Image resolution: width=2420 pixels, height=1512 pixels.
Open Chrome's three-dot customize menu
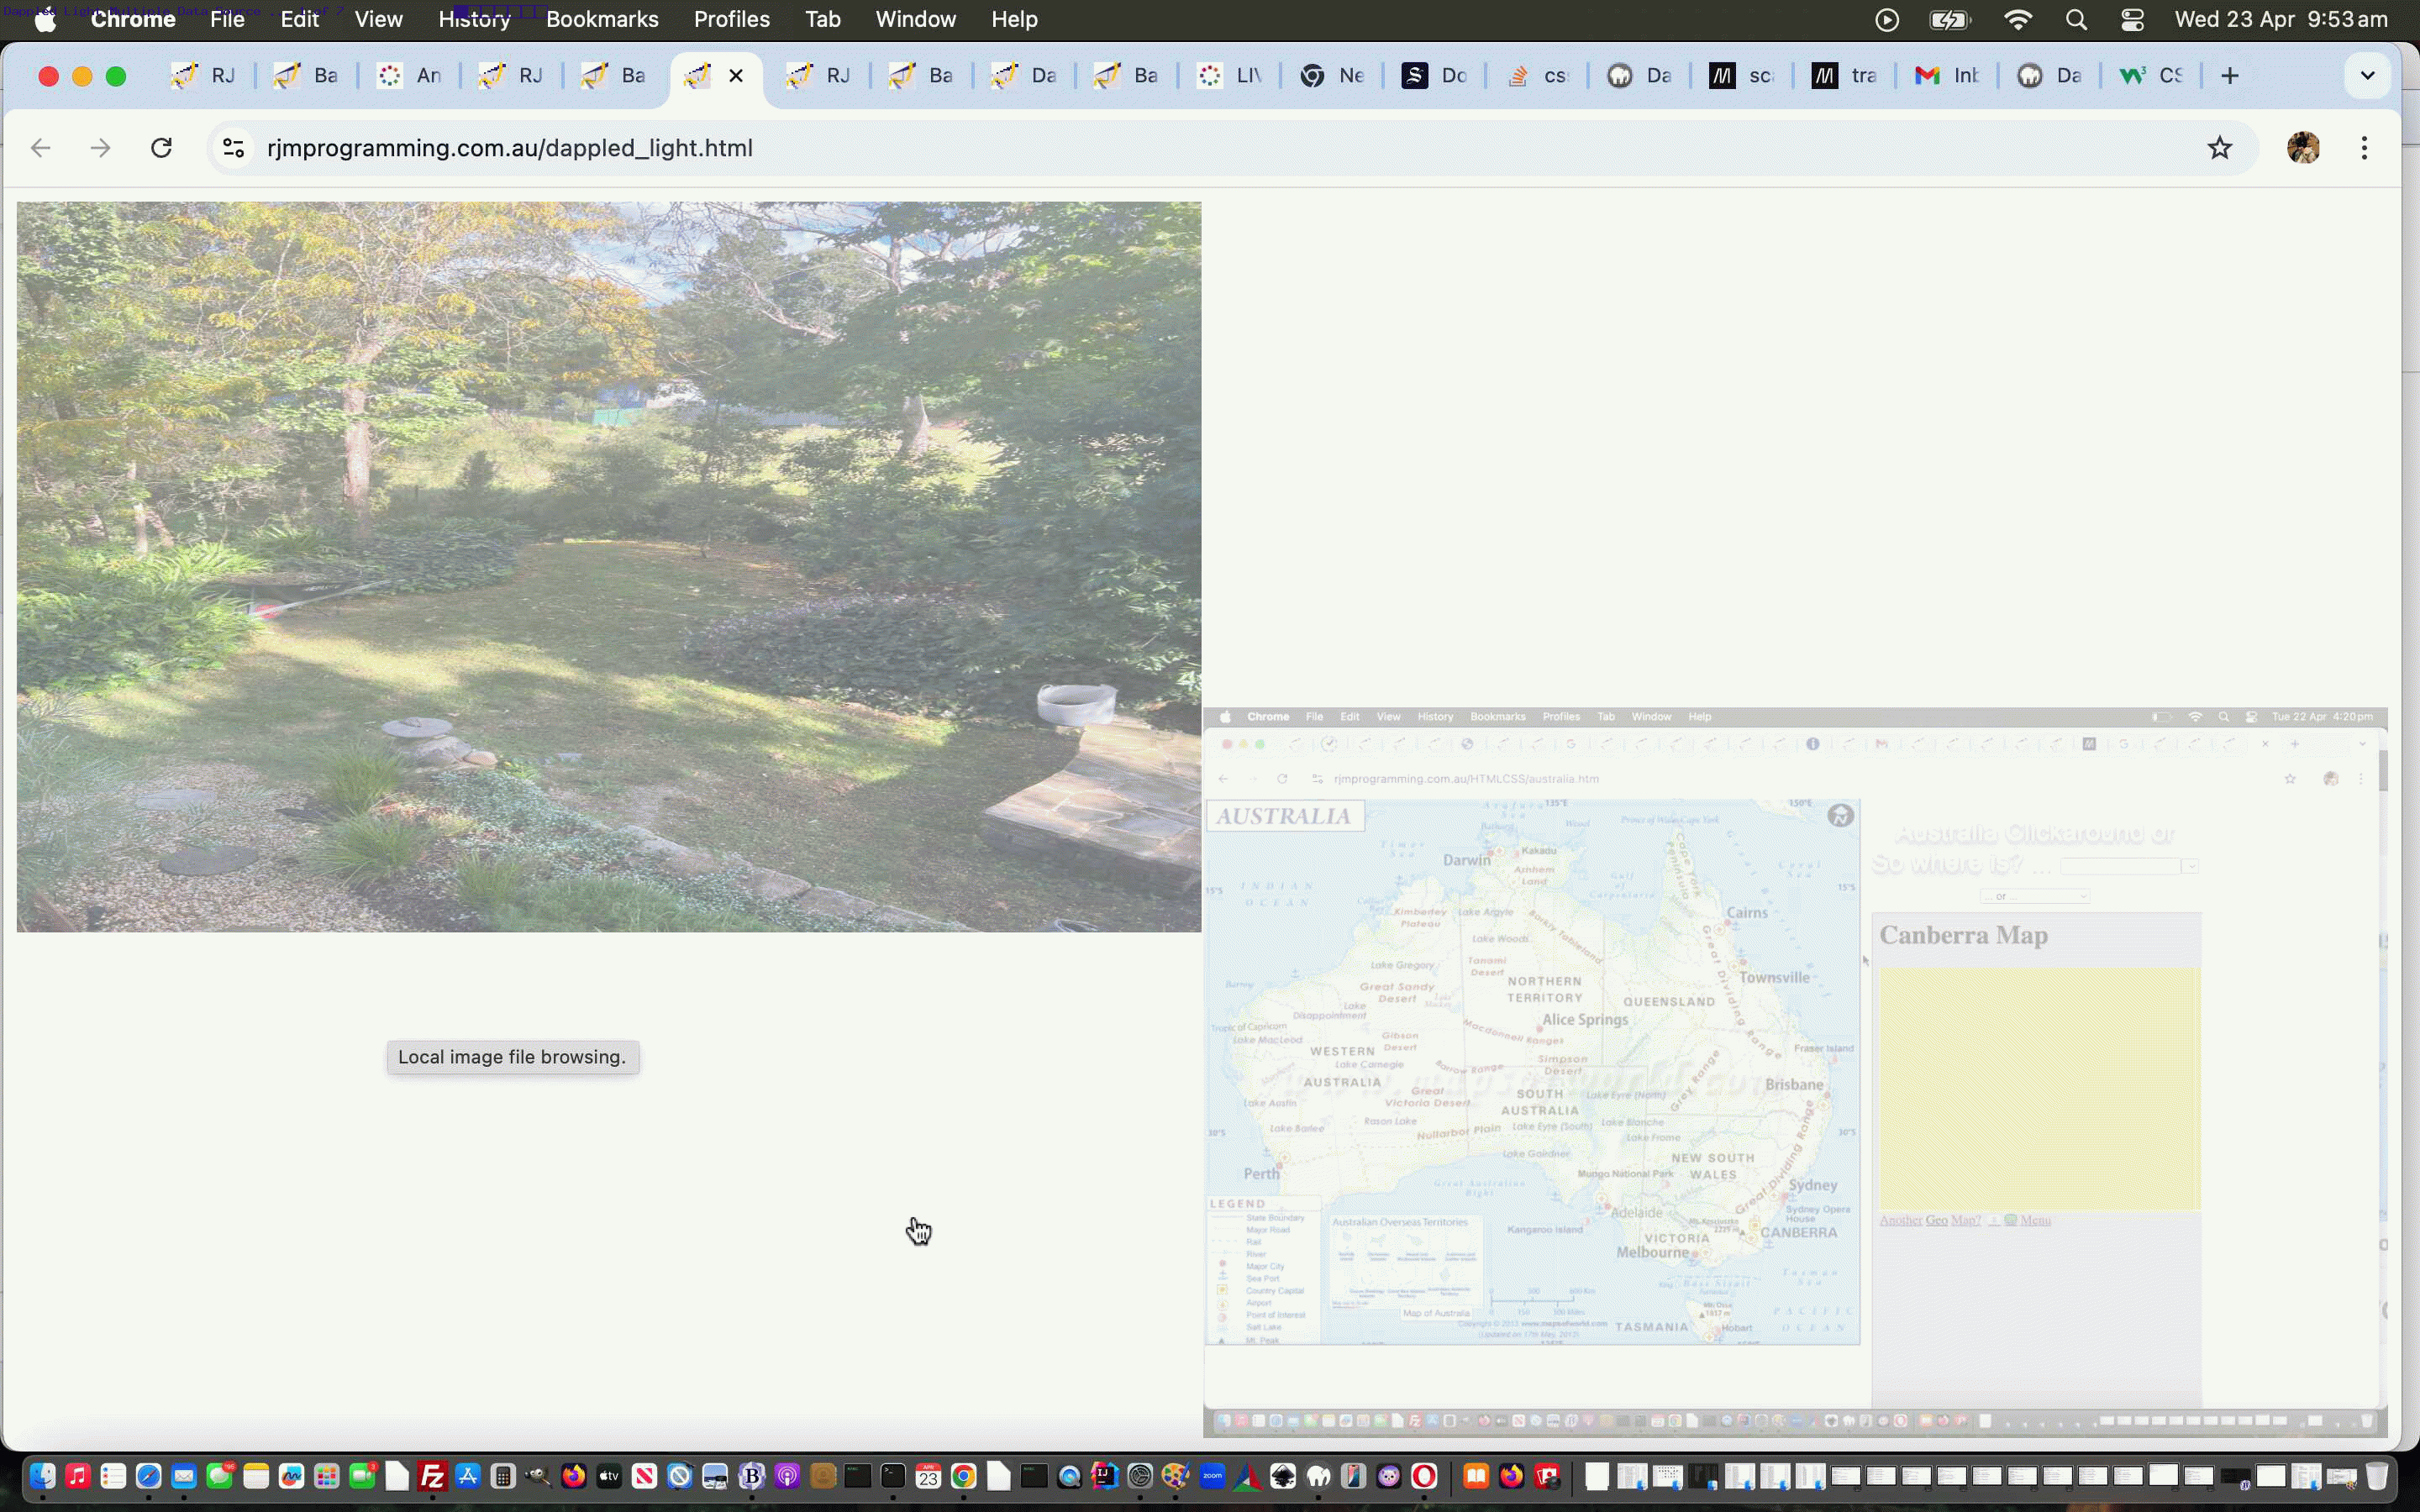[2364, 148]
